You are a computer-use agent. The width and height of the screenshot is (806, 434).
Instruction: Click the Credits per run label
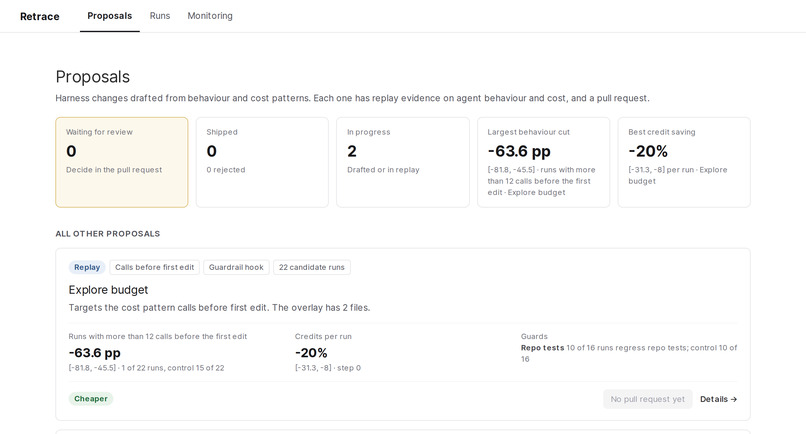coord(323,336)
